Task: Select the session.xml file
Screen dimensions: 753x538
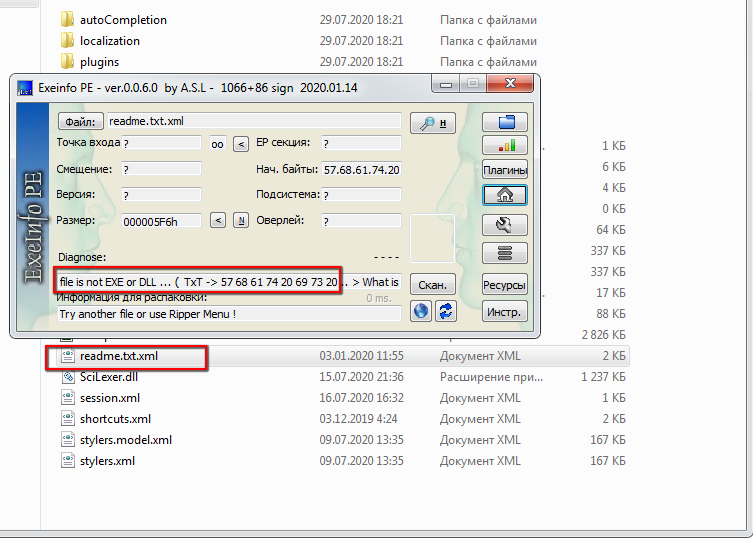Action: [110, 398]
